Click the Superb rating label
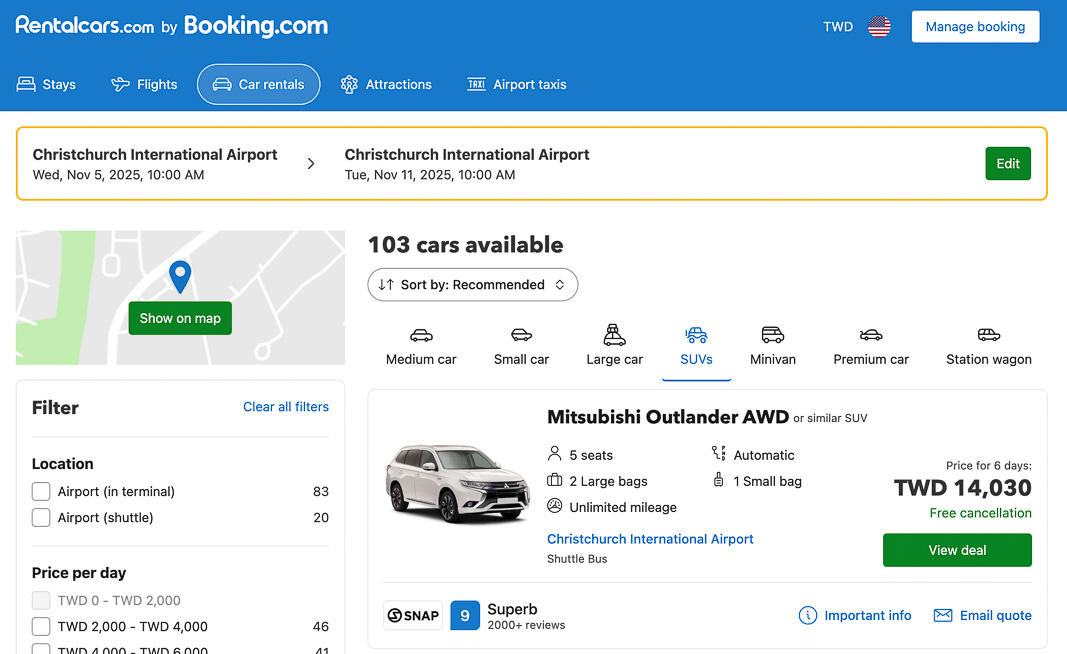This screenshot has width=1067, height=654. click(x=512, y=609)
